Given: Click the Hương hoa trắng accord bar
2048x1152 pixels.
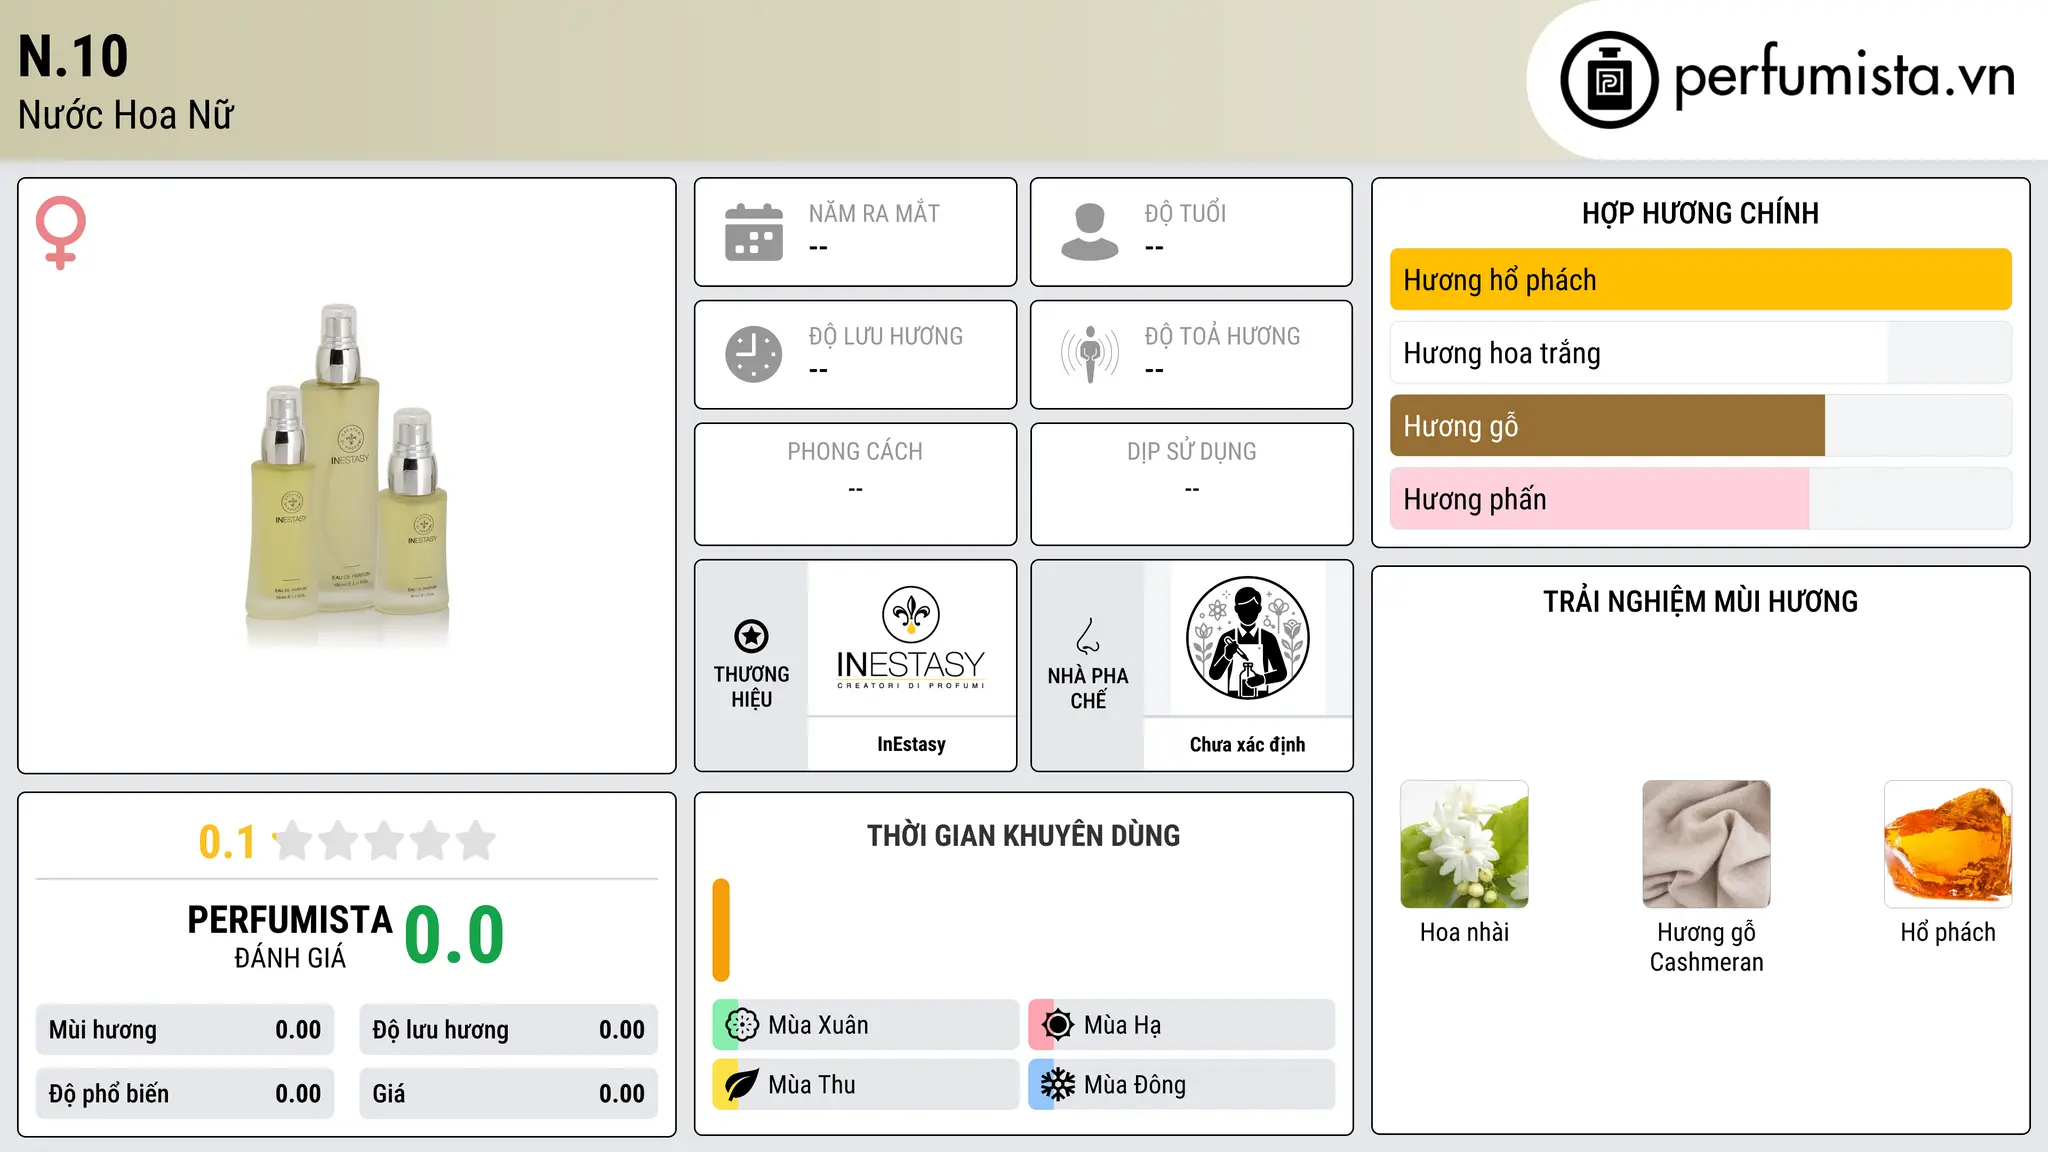Looking at the screenshot, I should (x=1700, y=353).
